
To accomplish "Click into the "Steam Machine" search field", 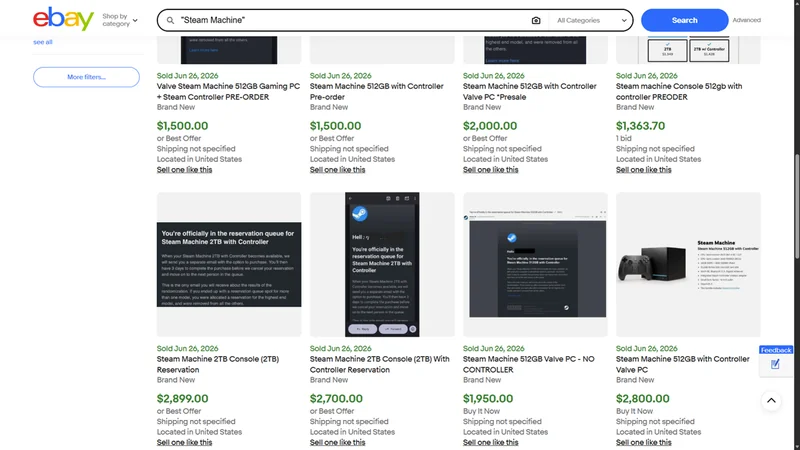I will (x=352, y=20).
